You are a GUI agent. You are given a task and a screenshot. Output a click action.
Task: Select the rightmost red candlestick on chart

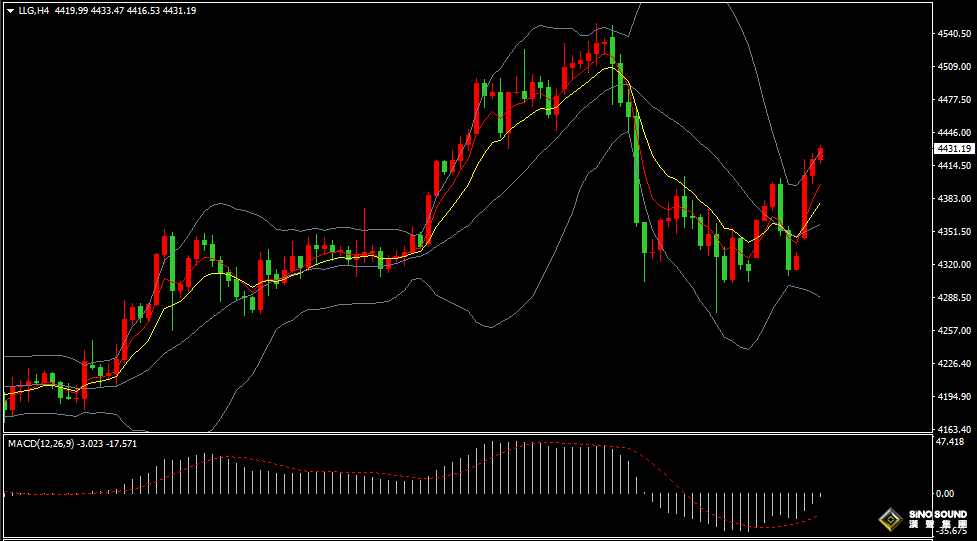tap(821, 155)
